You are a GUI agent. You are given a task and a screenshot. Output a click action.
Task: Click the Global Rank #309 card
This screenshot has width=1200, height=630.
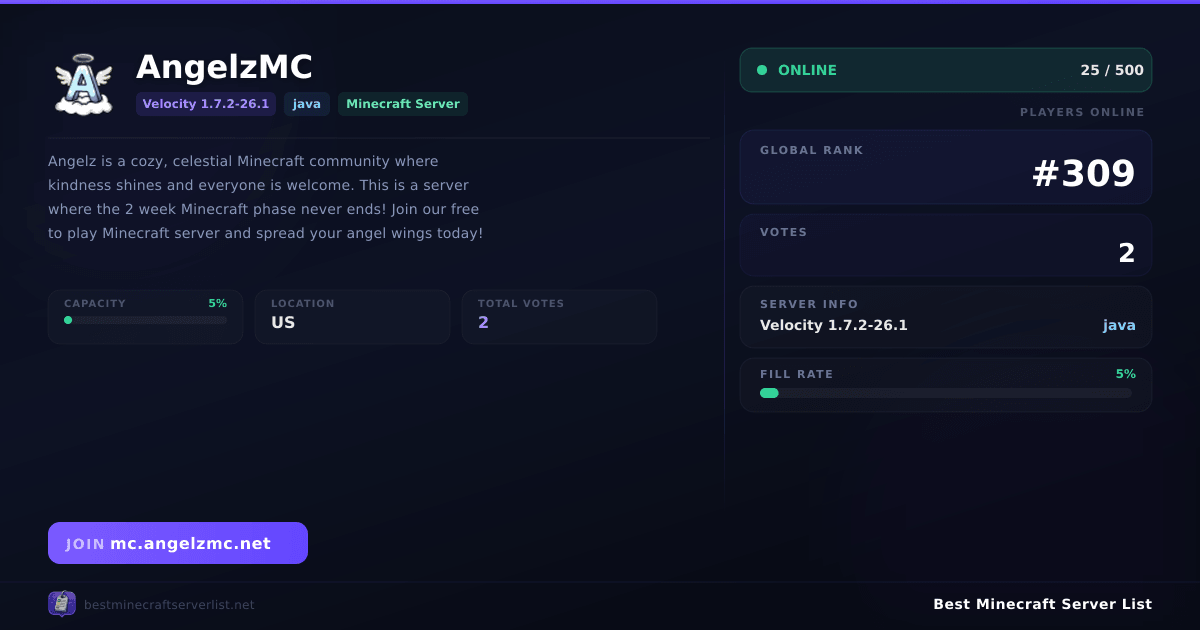point(946,167)
